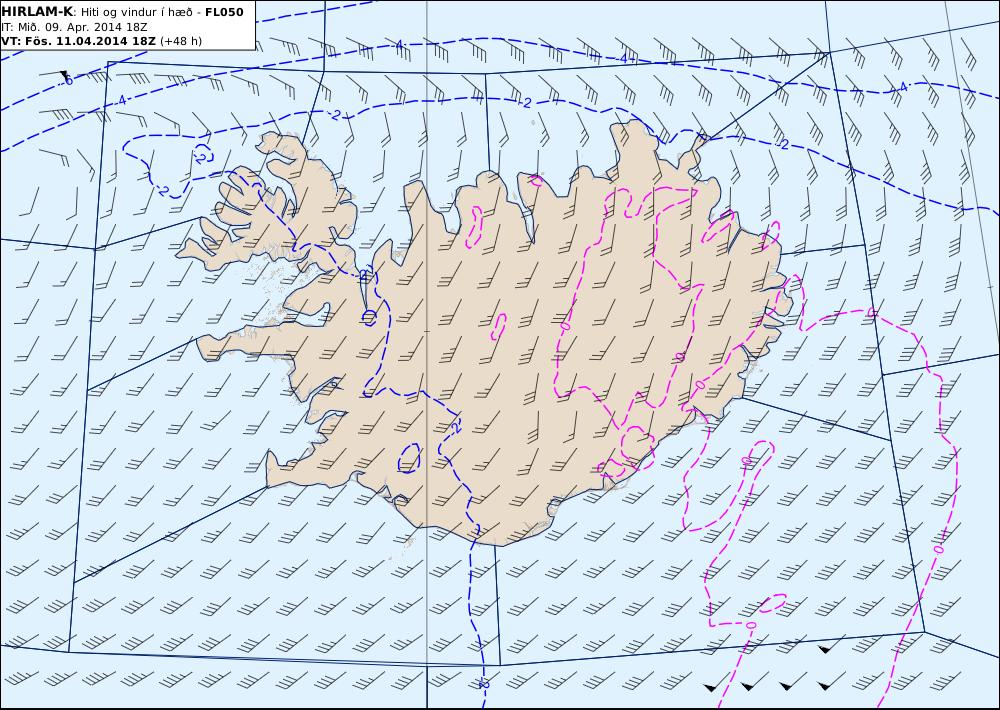Click the VT: Fös. 11.04.2014 18Z valid time

click(78, 41)
